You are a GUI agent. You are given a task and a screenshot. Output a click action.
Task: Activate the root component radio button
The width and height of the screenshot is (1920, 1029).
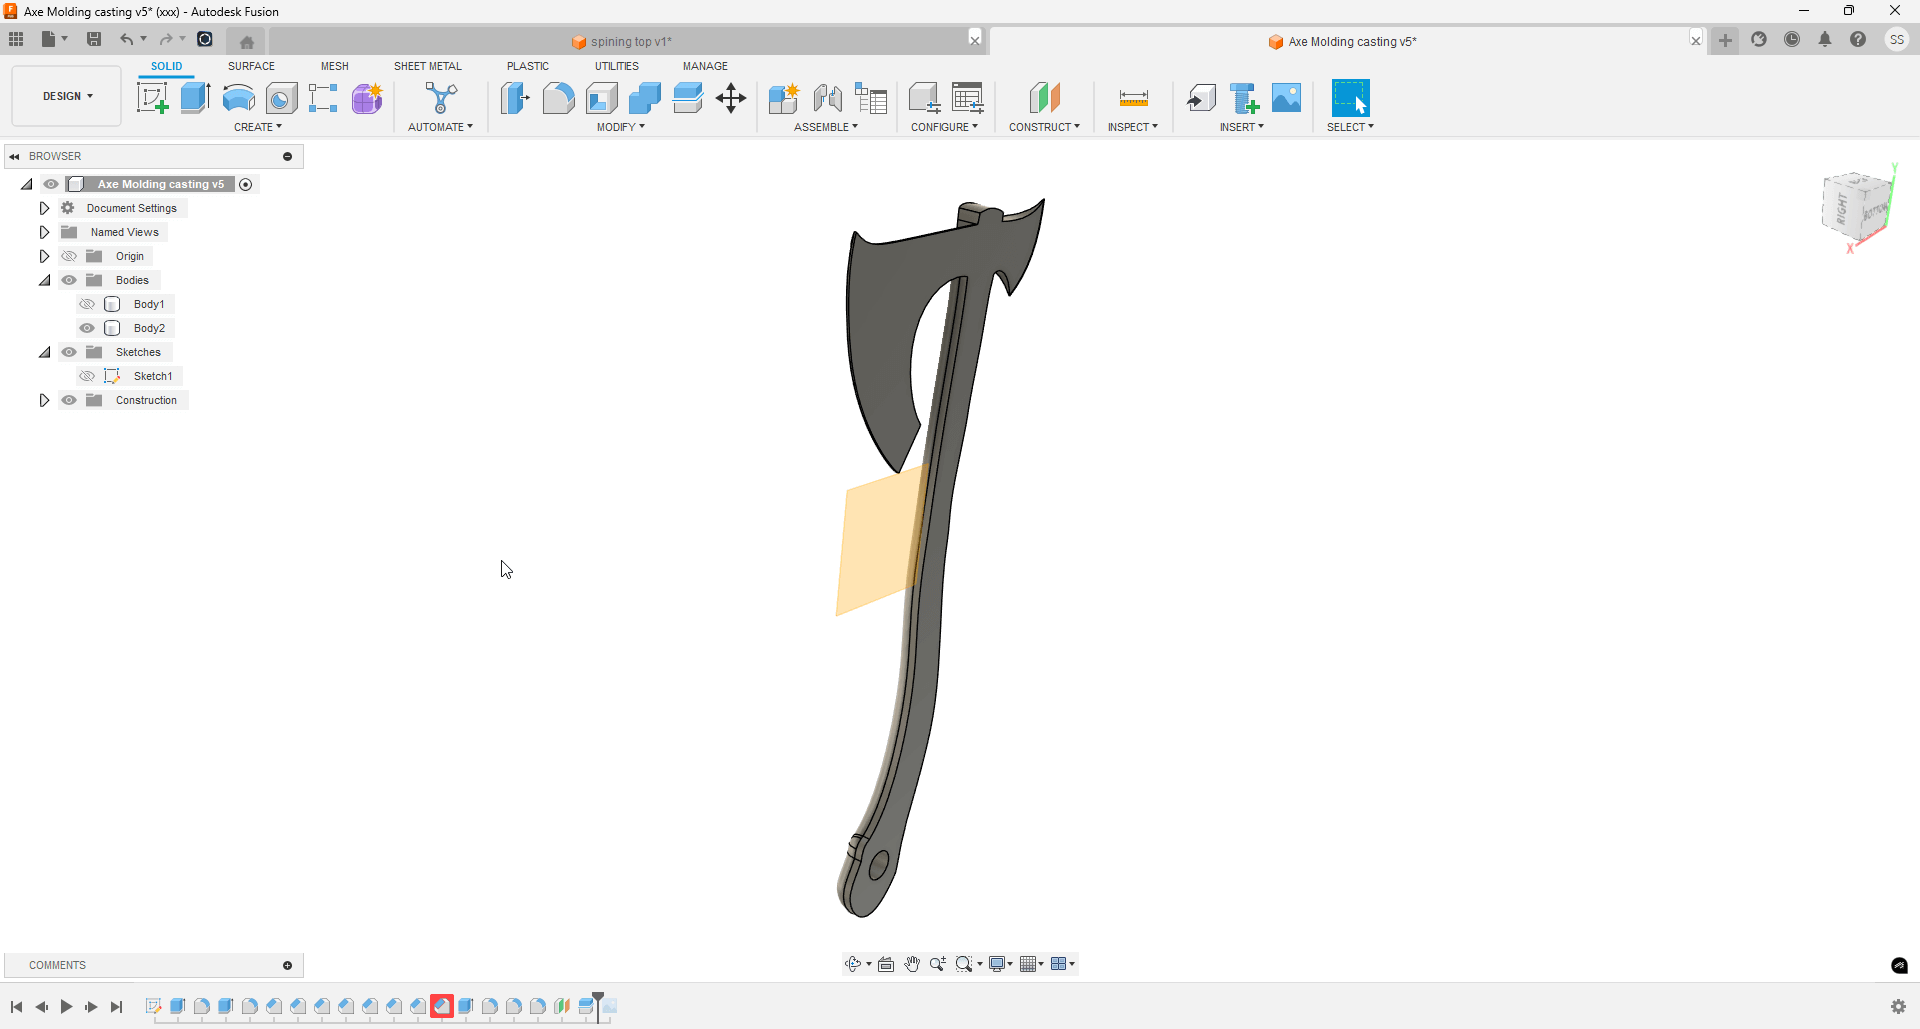tap(246, 184)
